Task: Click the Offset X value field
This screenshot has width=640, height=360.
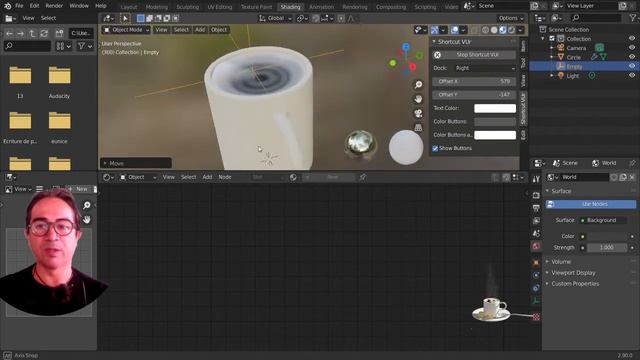Action: click(473, 82)
